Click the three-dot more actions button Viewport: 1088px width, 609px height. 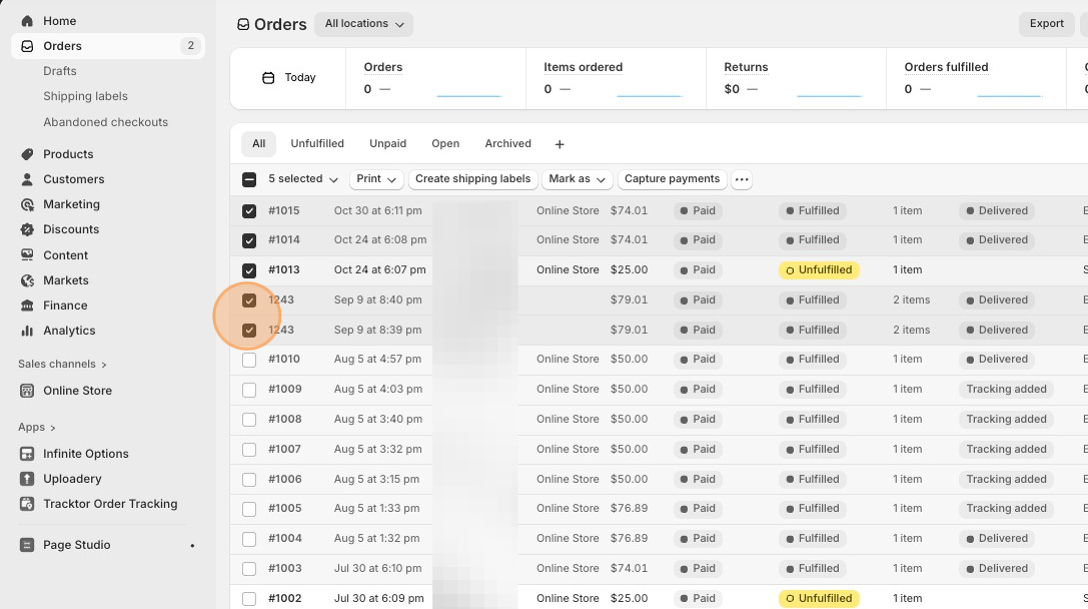point(741,180)
